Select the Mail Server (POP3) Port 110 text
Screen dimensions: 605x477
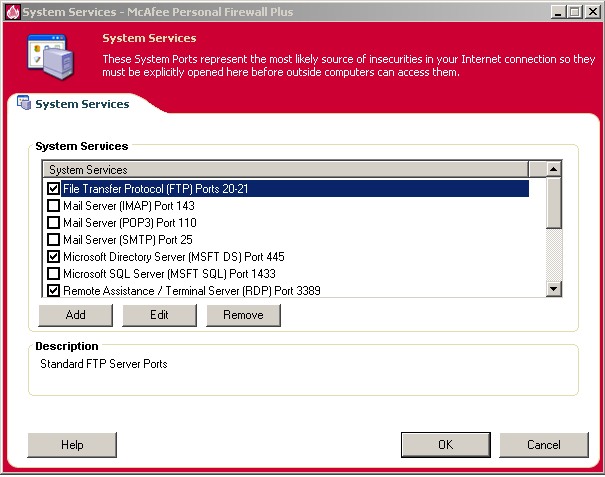coord(130,223)
